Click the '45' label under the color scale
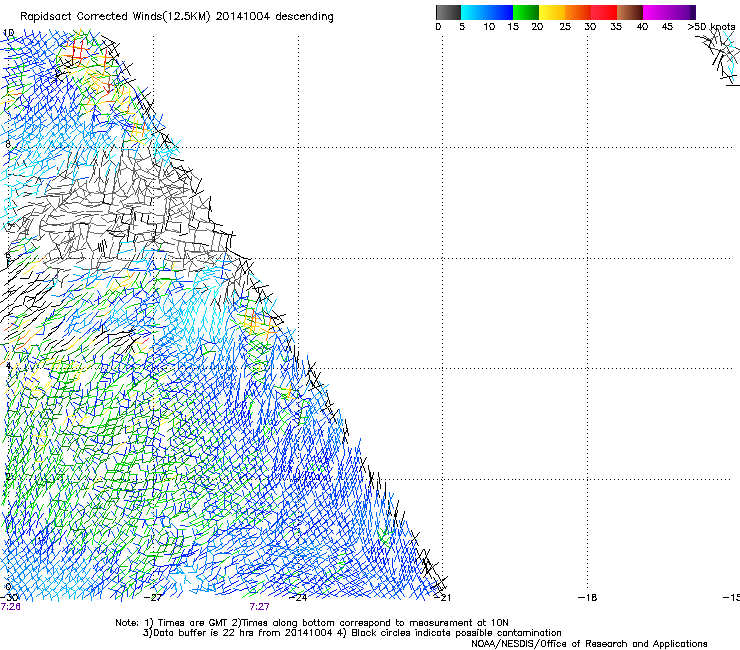The height and width of the screenshot is (650, 740). point(667,27)
